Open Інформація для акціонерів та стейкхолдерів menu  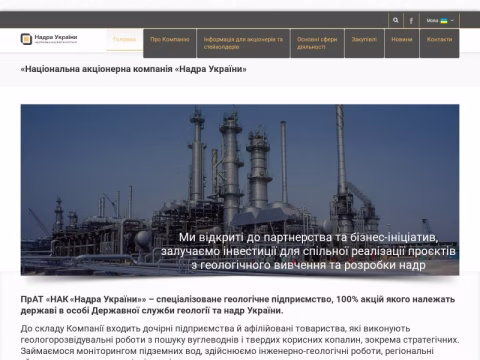pyautogui.click(x=243, y=43)
